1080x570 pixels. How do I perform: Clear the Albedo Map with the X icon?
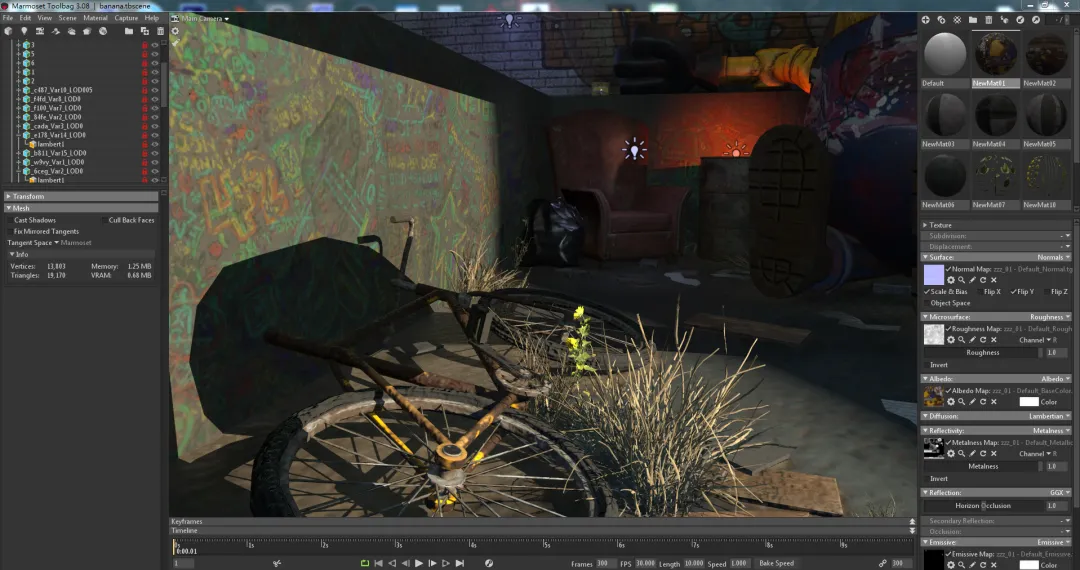993,401
